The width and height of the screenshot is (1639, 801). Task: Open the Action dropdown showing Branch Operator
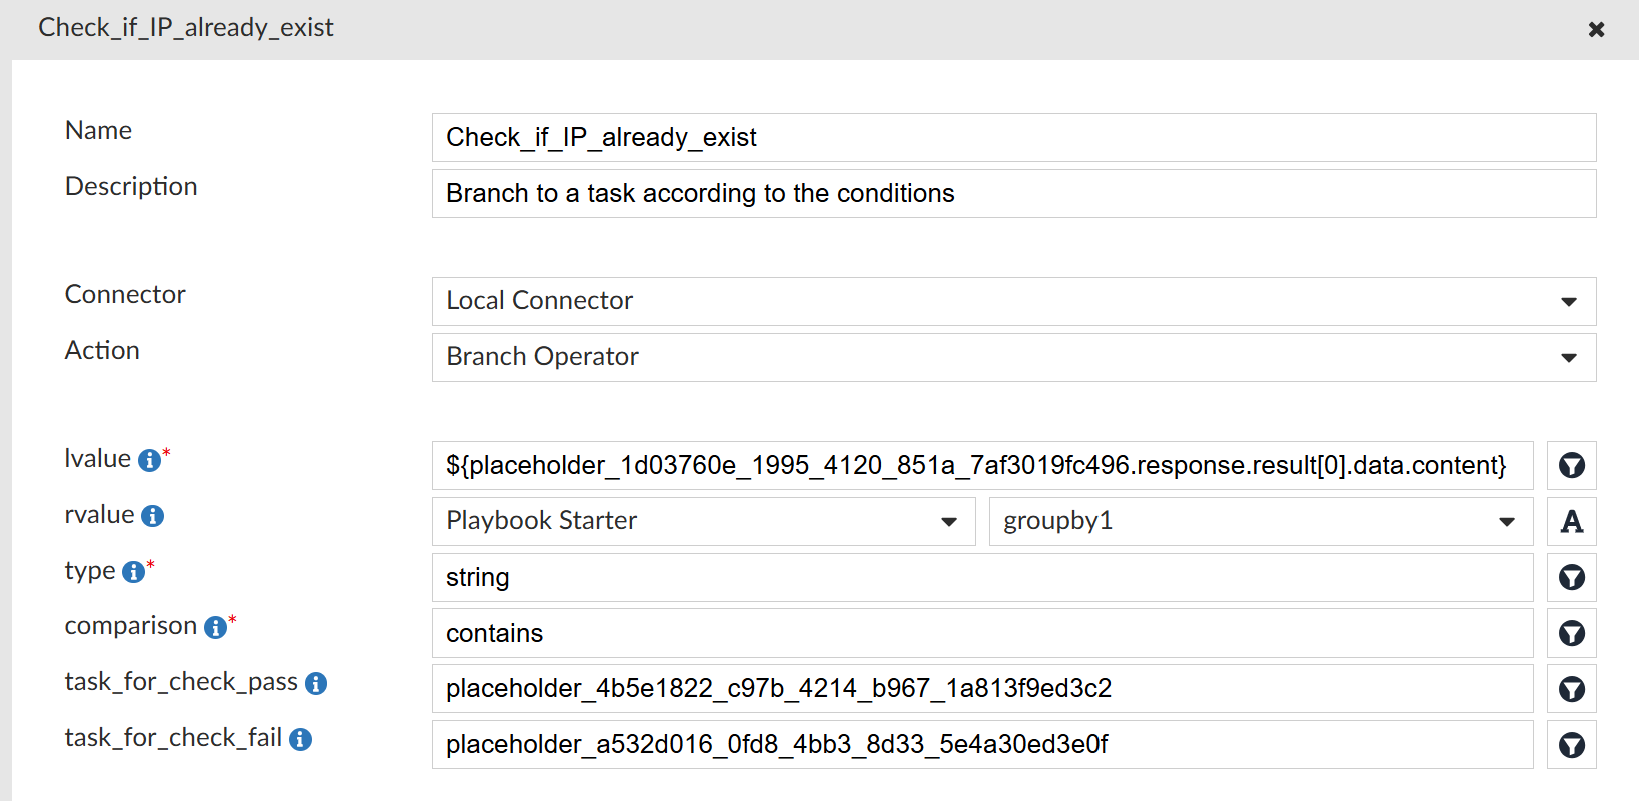click(1014, 357)
